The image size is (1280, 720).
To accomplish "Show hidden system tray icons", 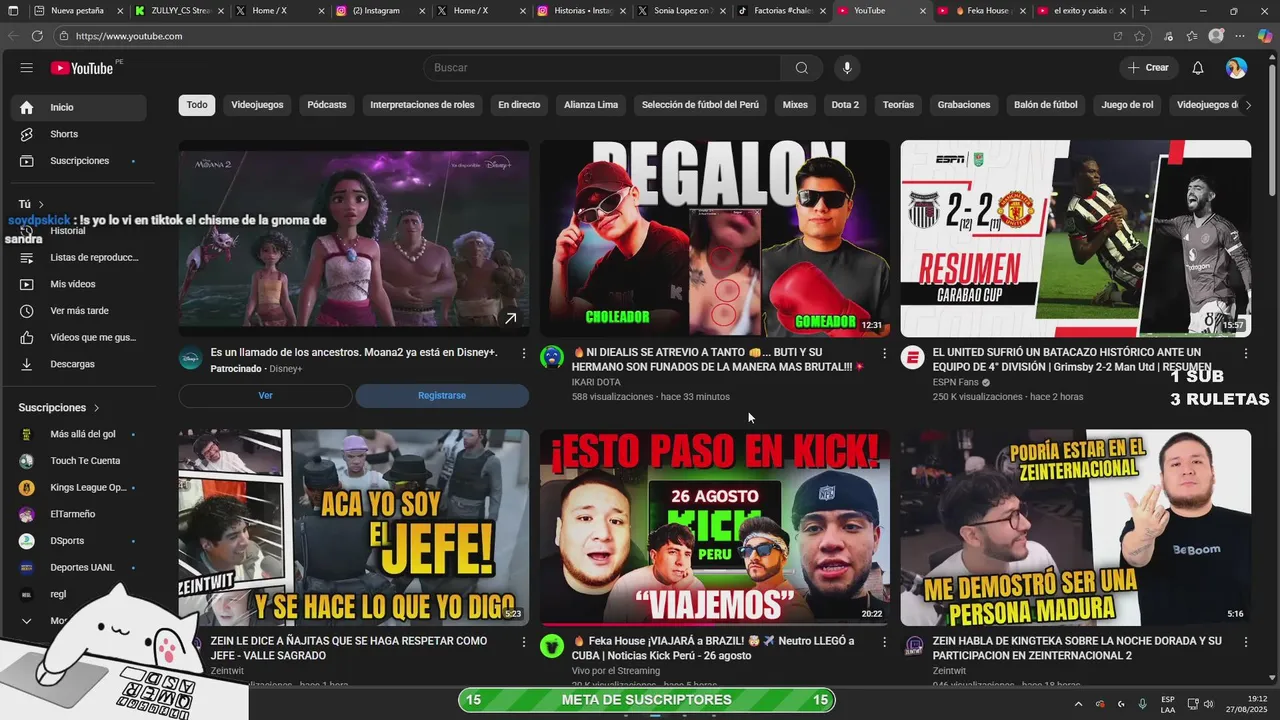I will coord(1078,704).
